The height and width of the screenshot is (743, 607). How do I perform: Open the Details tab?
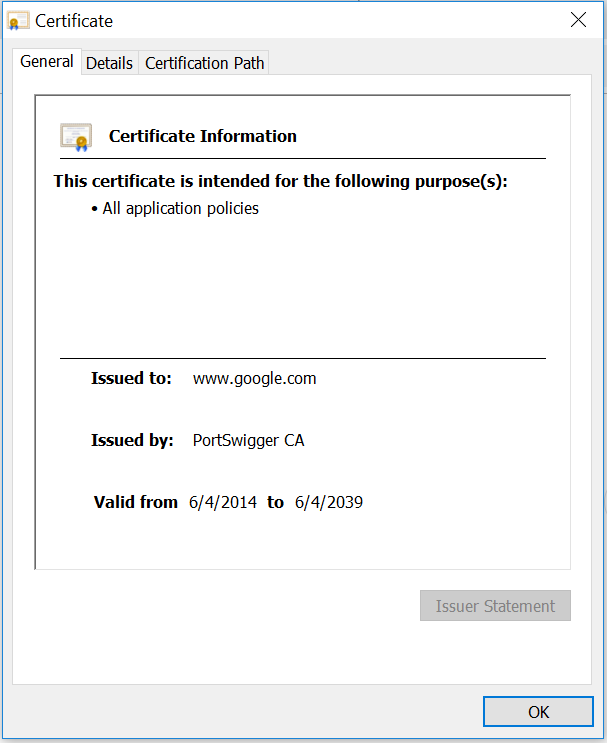point(109,63)
